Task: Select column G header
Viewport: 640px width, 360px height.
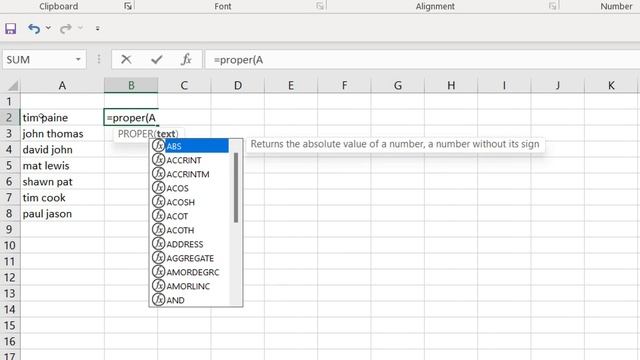Action: (398, 85)
